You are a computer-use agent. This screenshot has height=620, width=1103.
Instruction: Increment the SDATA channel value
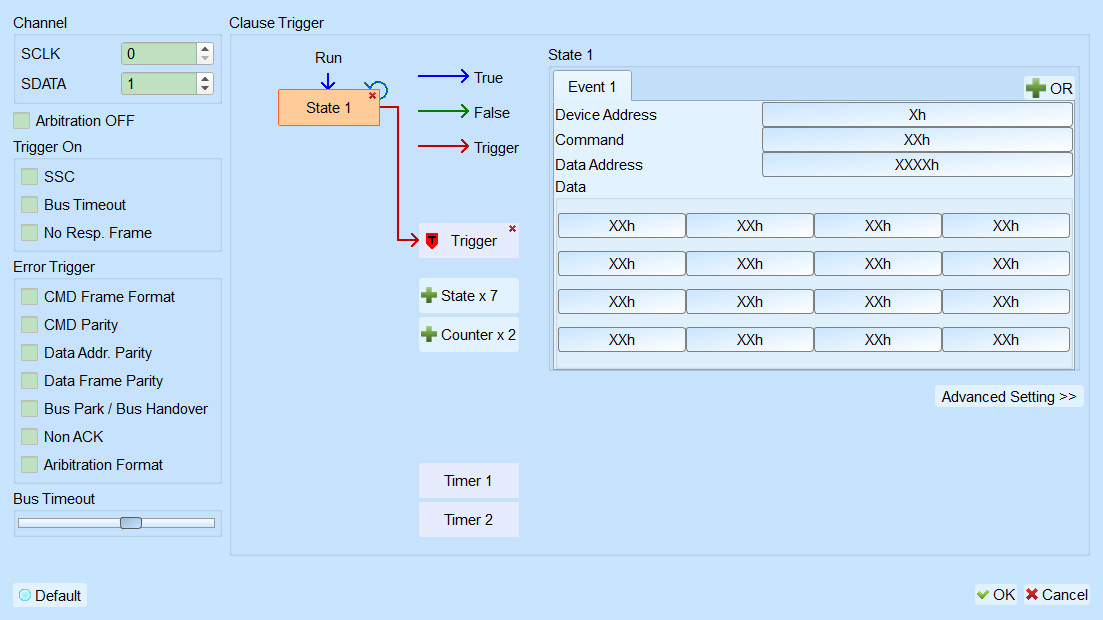point(205,79)
